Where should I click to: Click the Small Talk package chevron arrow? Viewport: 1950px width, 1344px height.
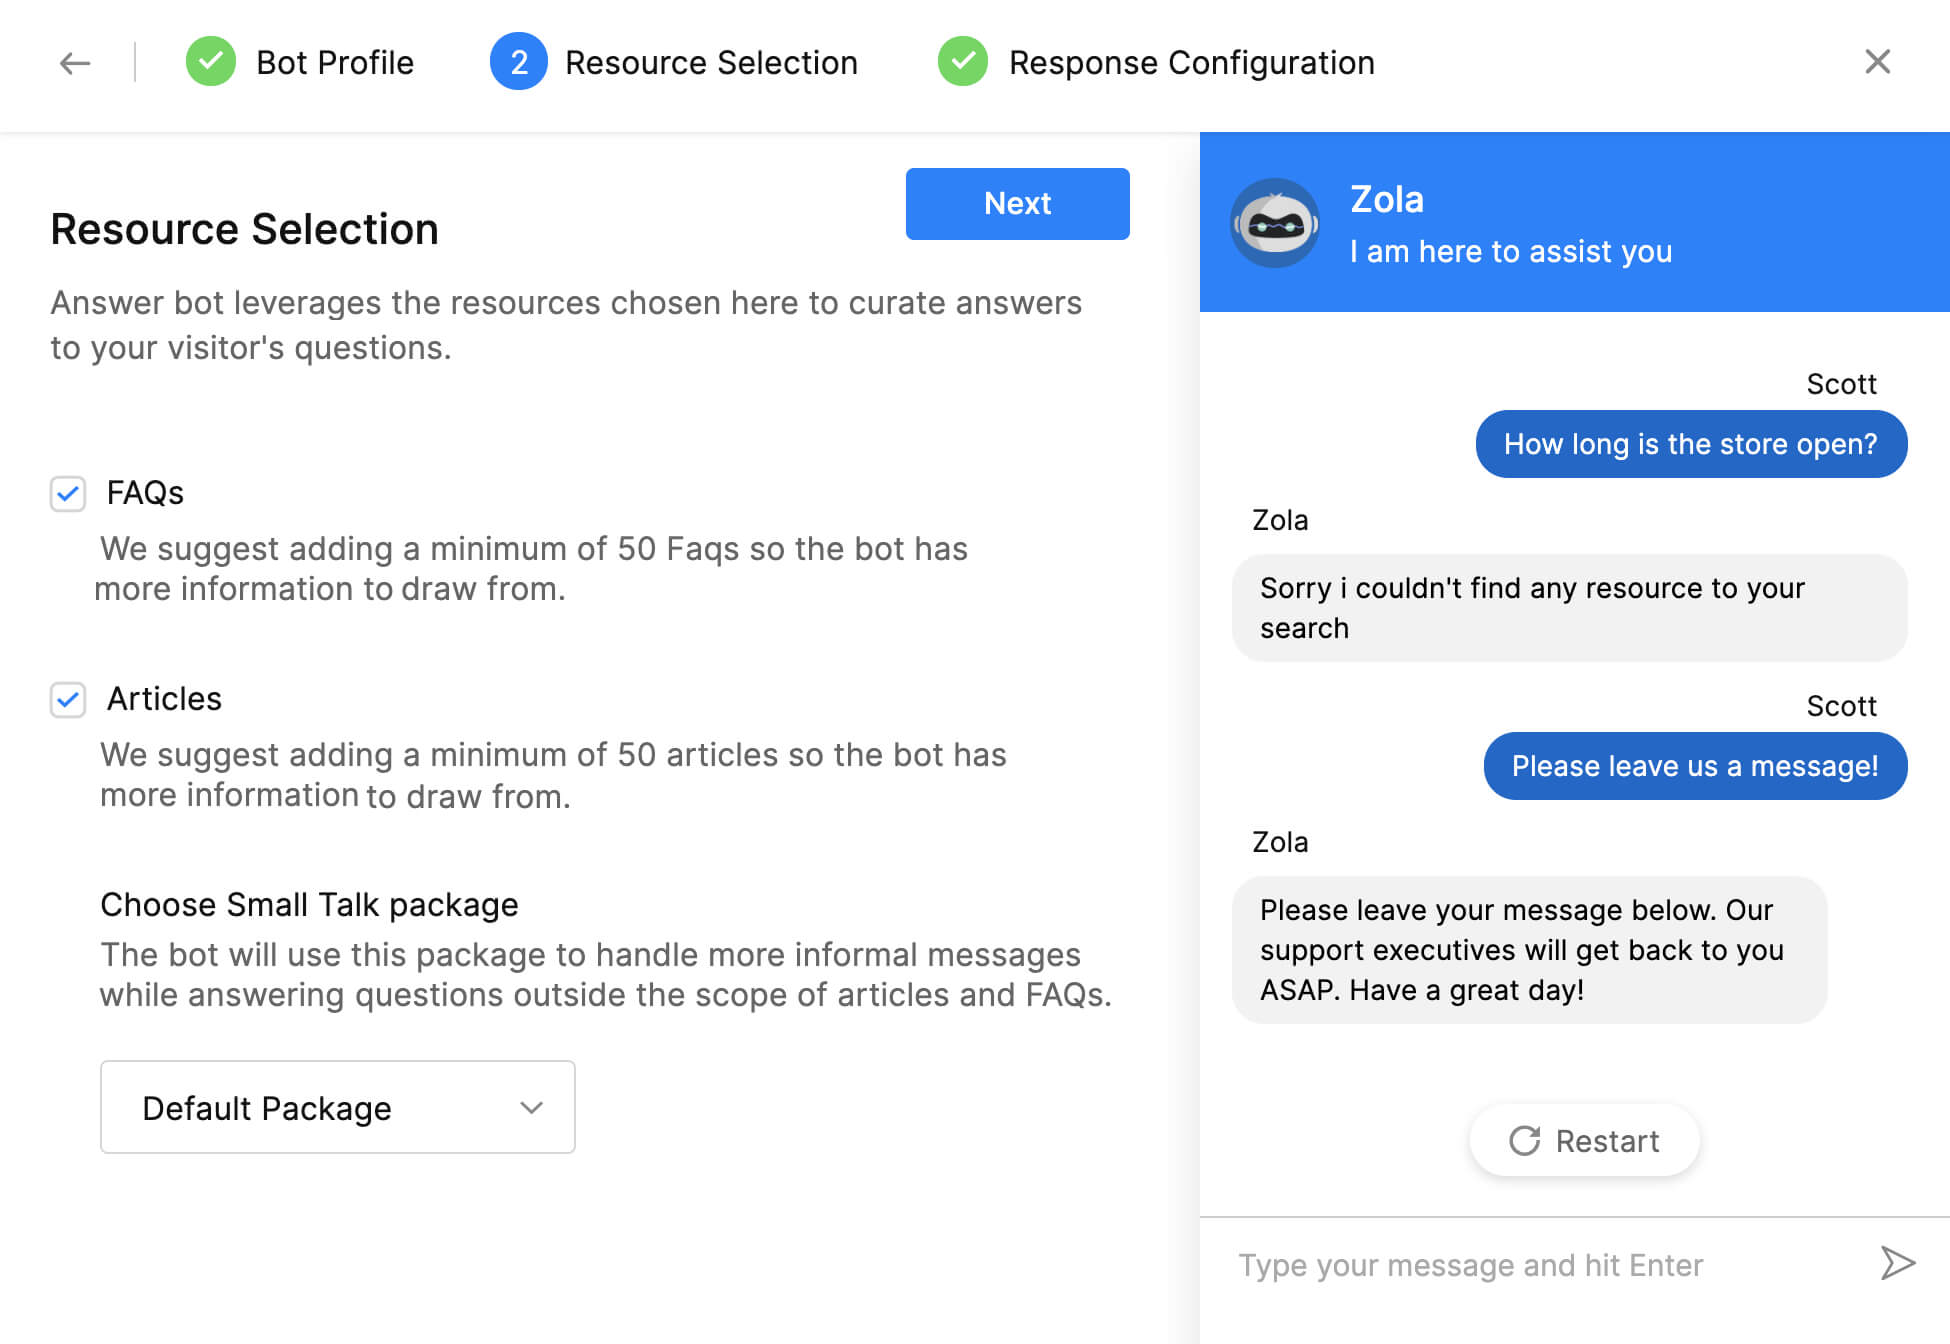click(531, 1107)
